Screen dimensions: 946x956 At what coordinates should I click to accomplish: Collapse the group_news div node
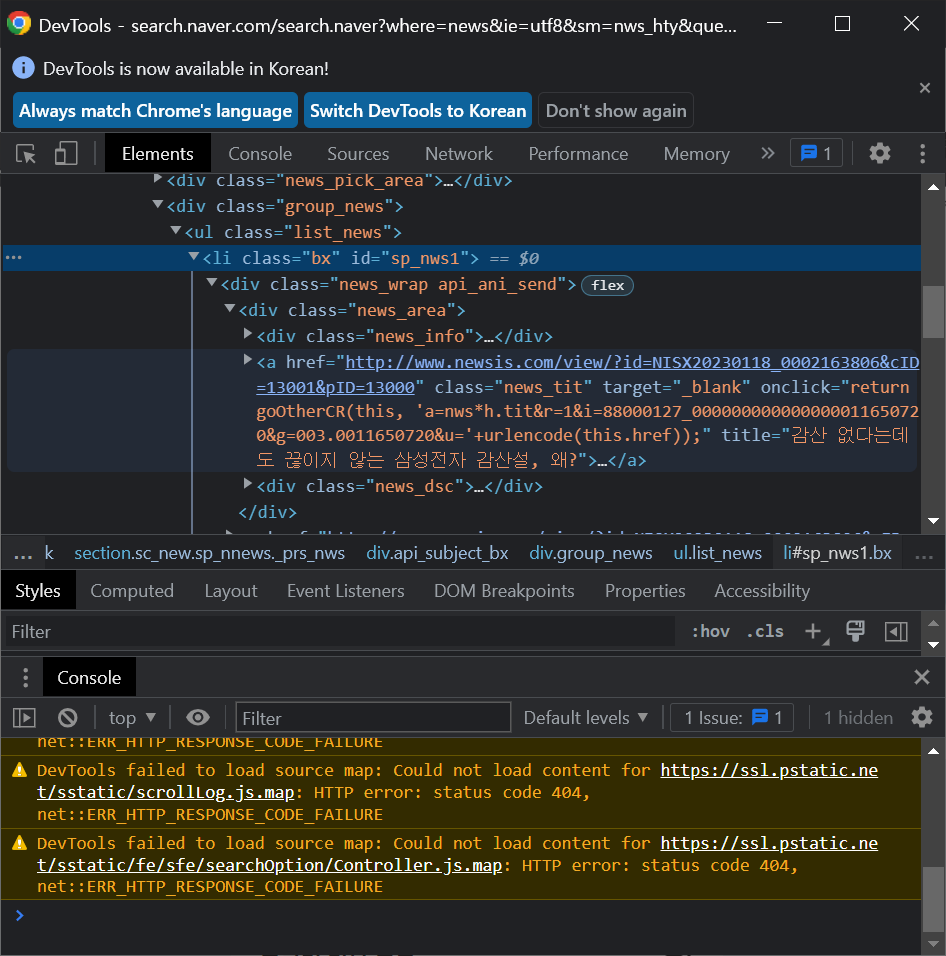pyautogui.click(x=157, y=204)
